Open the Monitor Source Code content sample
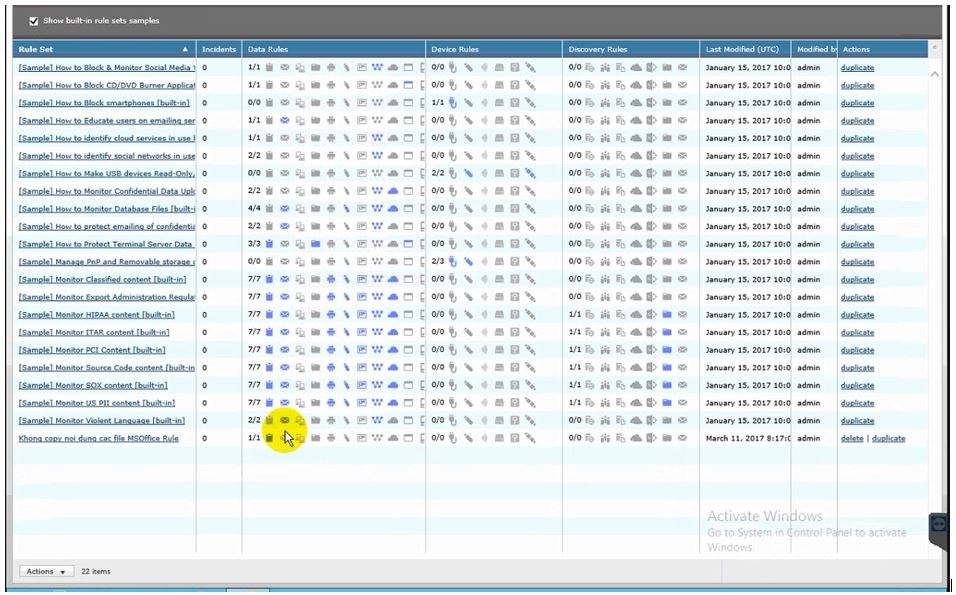The height and width of the screenshot is (595, 956). (x=106, y=368)
